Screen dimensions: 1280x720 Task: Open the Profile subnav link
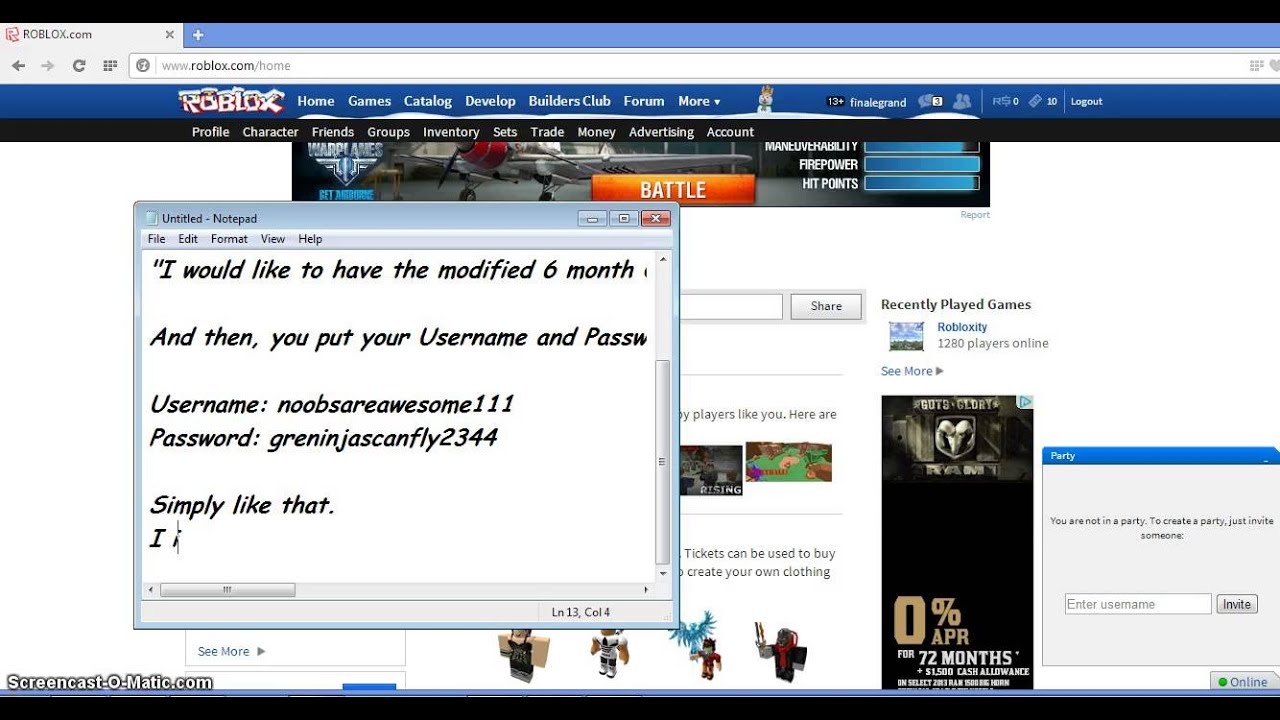(x=211, y=132)
